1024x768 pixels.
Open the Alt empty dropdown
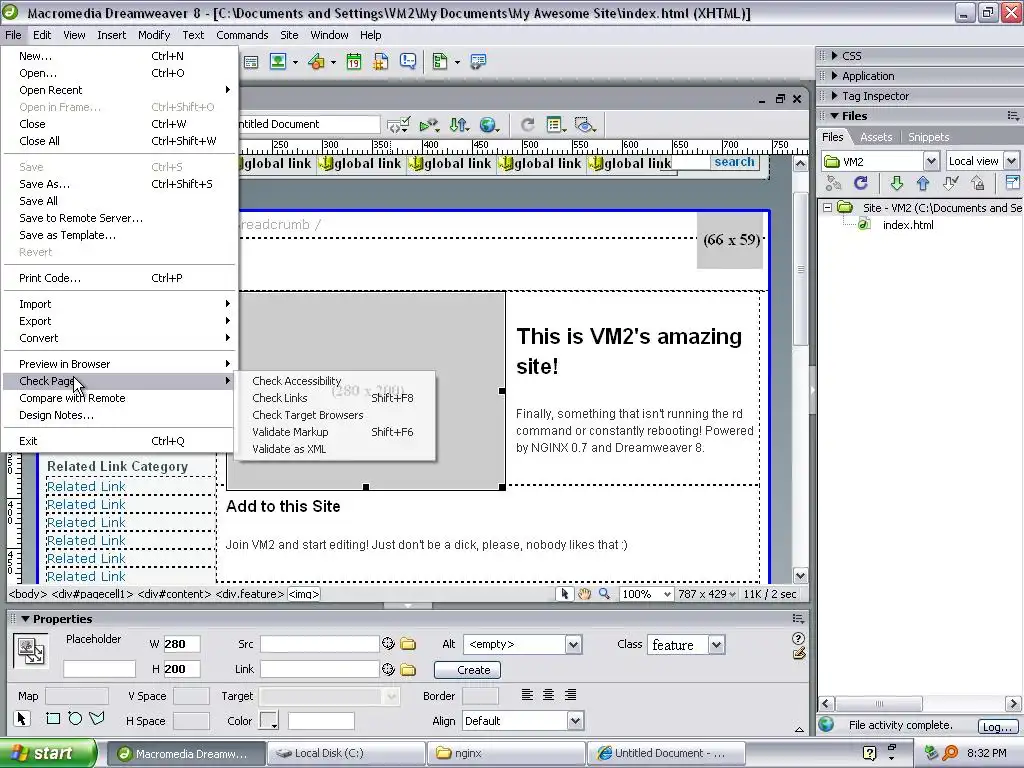(573, 645)
